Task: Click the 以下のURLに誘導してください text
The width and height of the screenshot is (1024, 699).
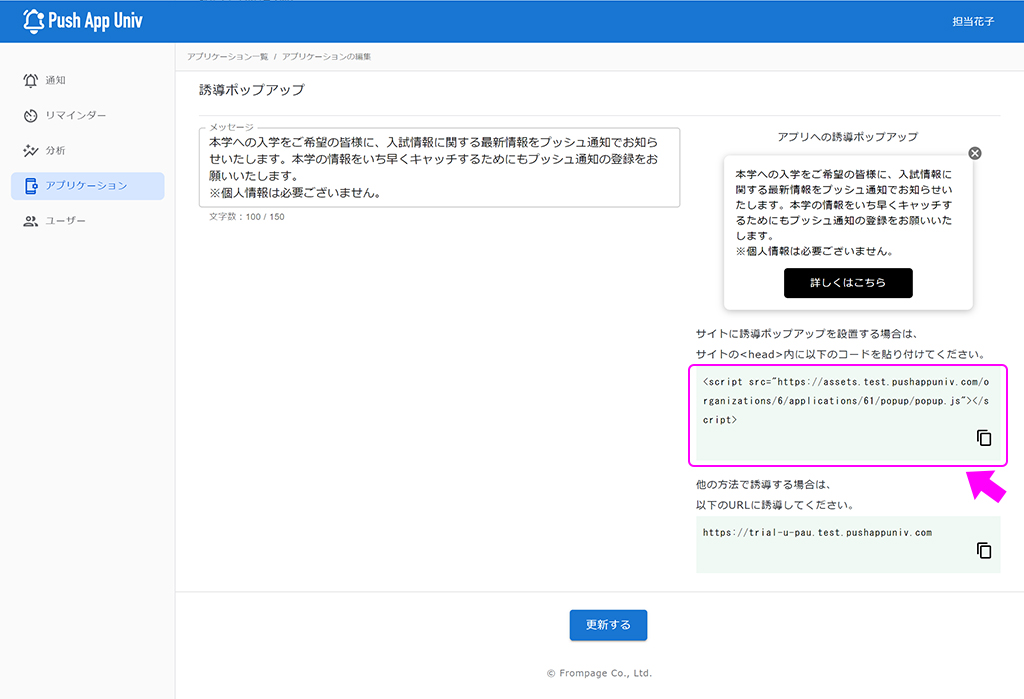Action: pyautogui.click(x=775, y=505)
